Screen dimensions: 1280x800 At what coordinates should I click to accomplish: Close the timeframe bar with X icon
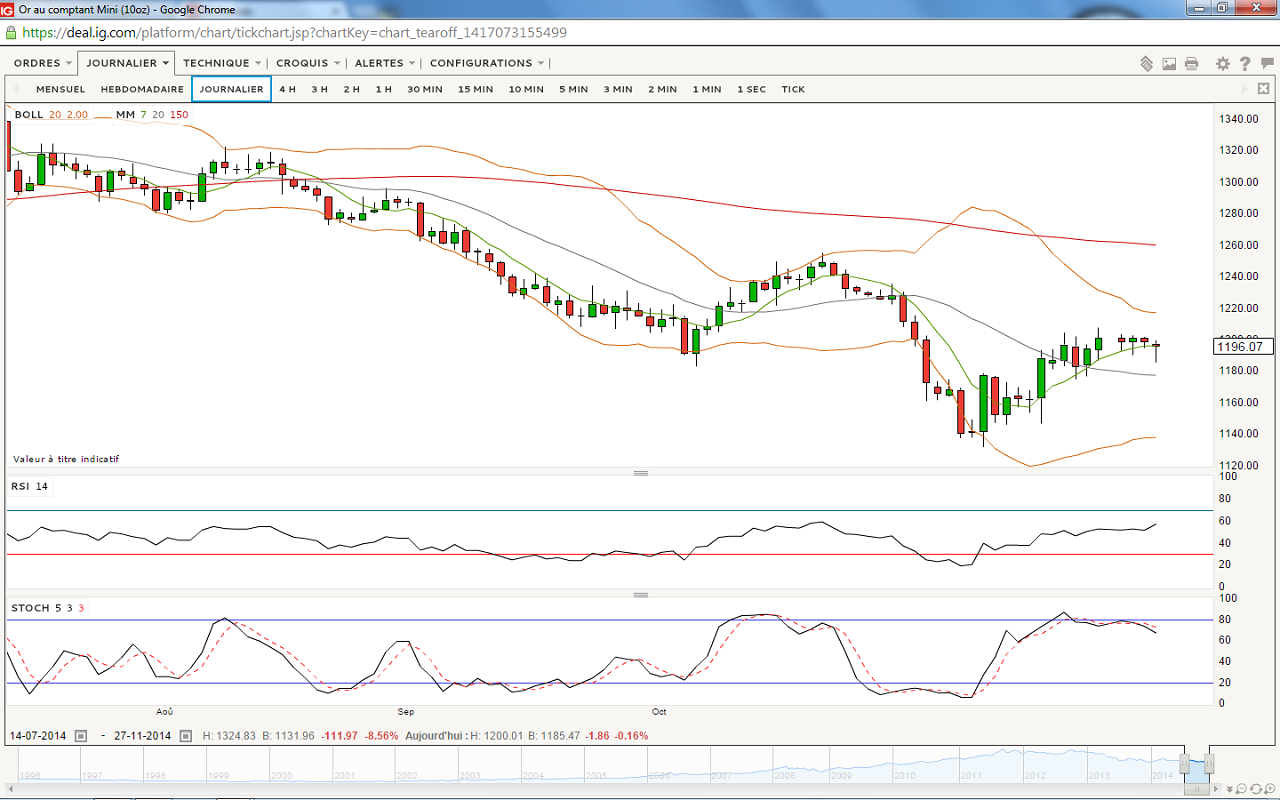1264,89
